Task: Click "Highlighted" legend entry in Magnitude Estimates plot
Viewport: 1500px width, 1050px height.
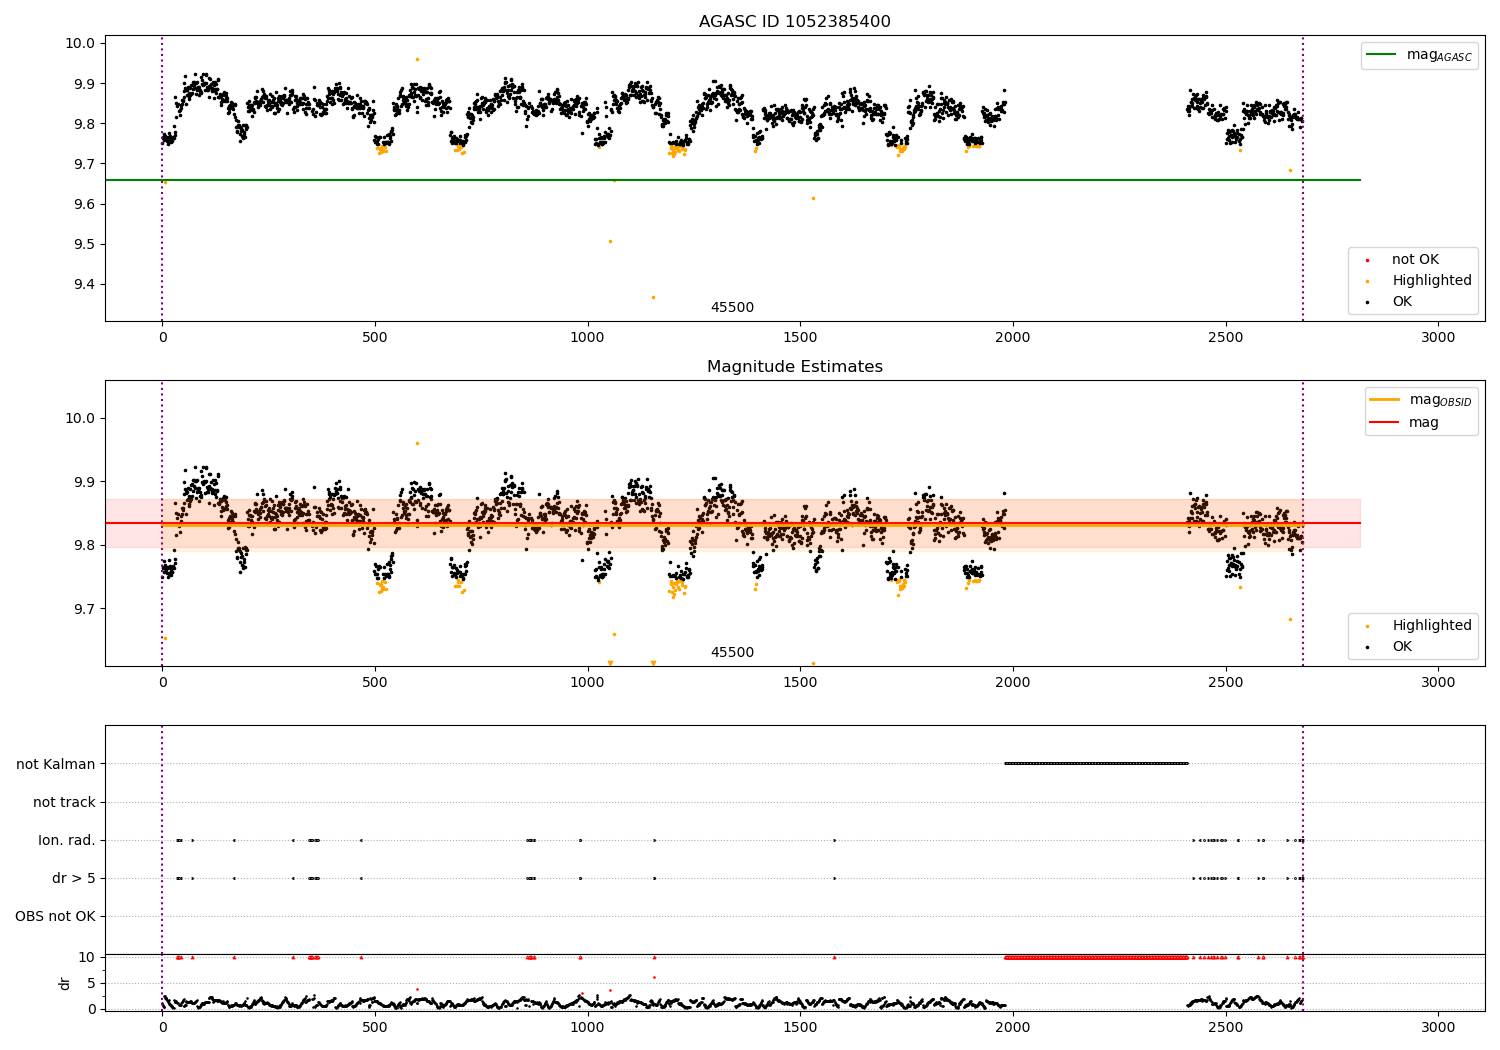Action: tap(1432, 626)
